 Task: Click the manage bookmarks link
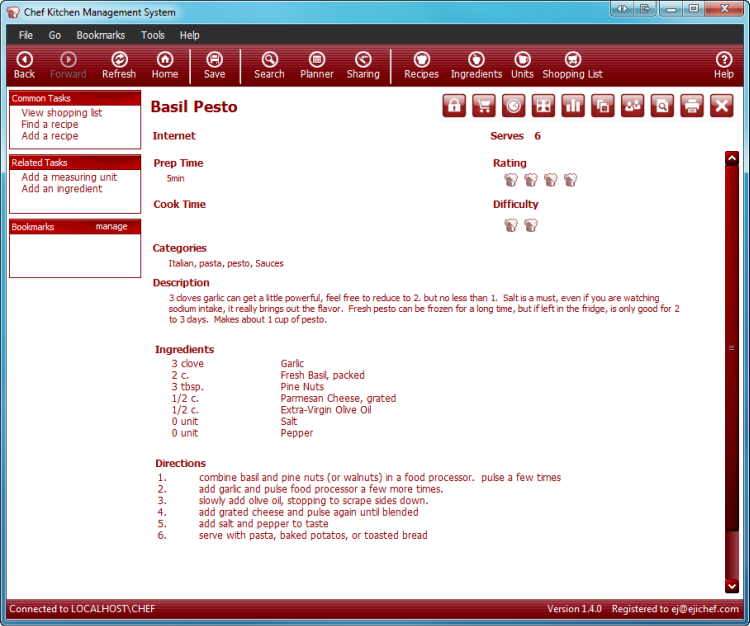pos(111,227)
